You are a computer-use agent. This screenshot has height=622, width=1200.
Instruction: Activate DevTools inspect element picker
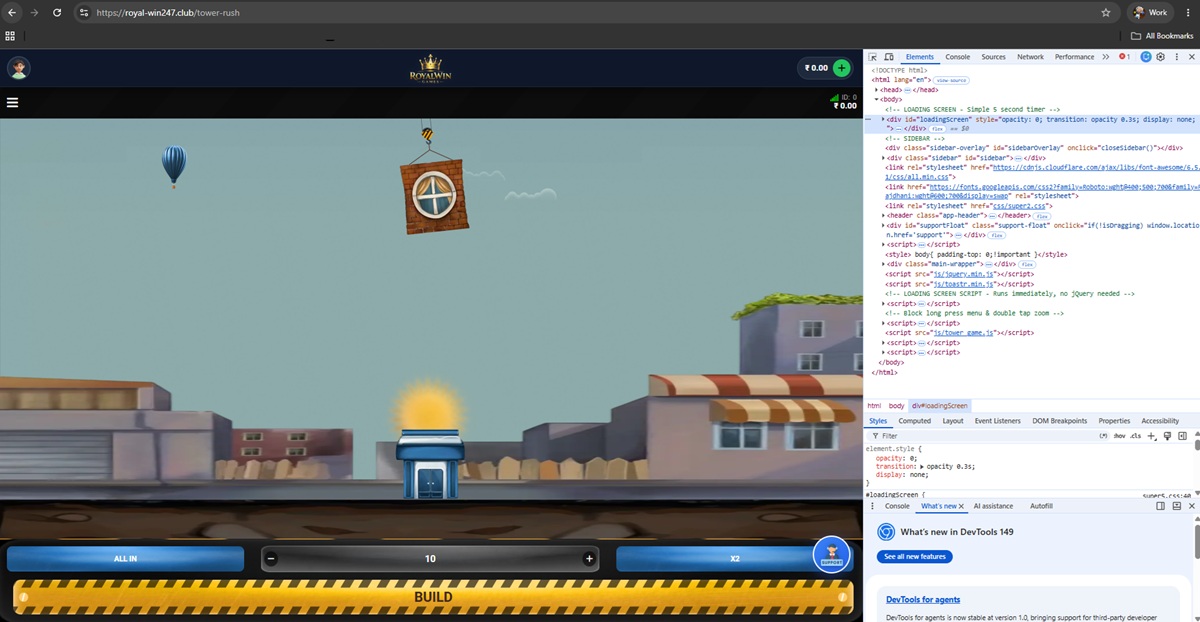(874, 57)
